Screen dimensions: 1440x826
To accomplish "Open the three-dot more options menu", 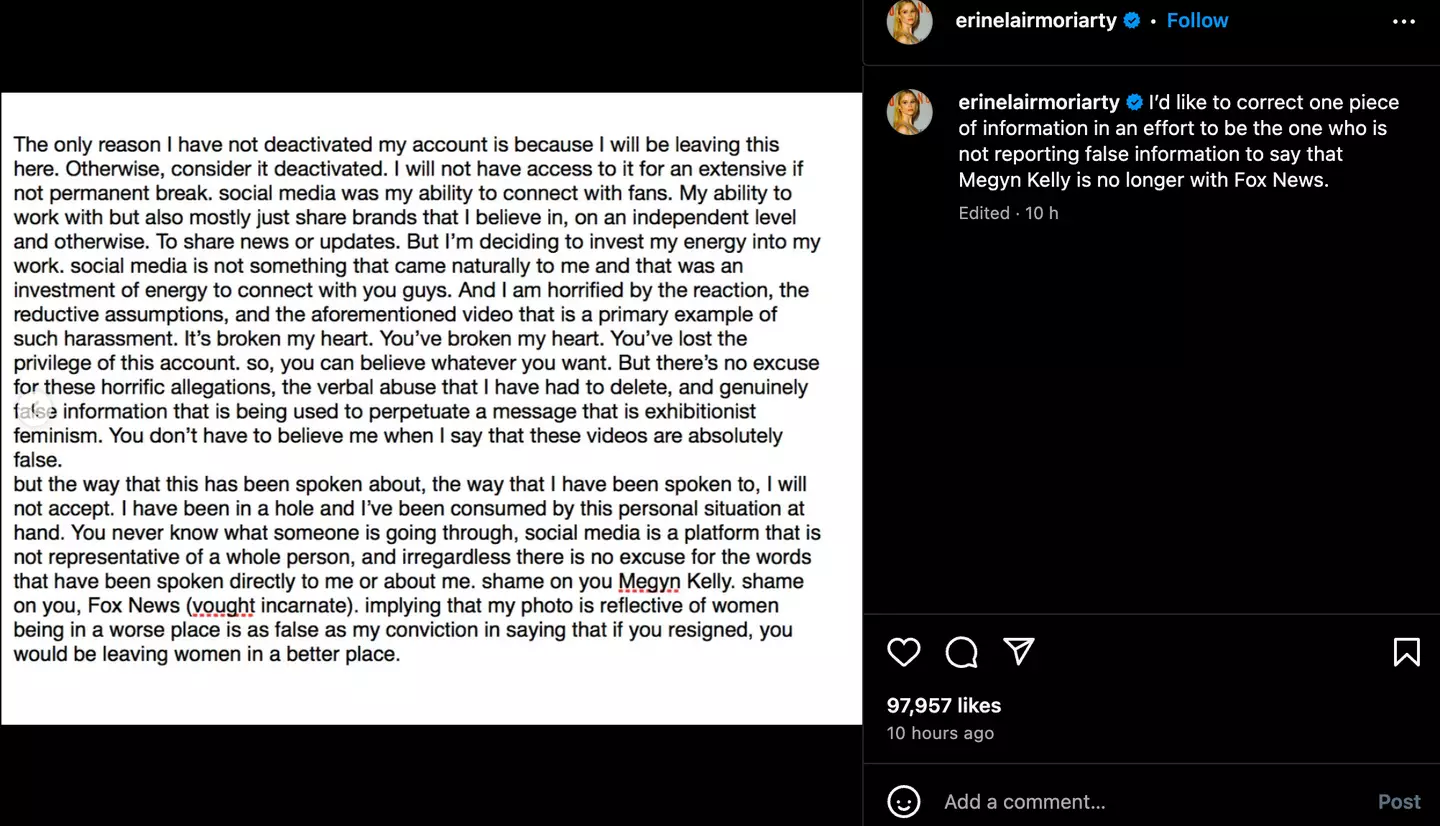I will tap(1404, 21).
